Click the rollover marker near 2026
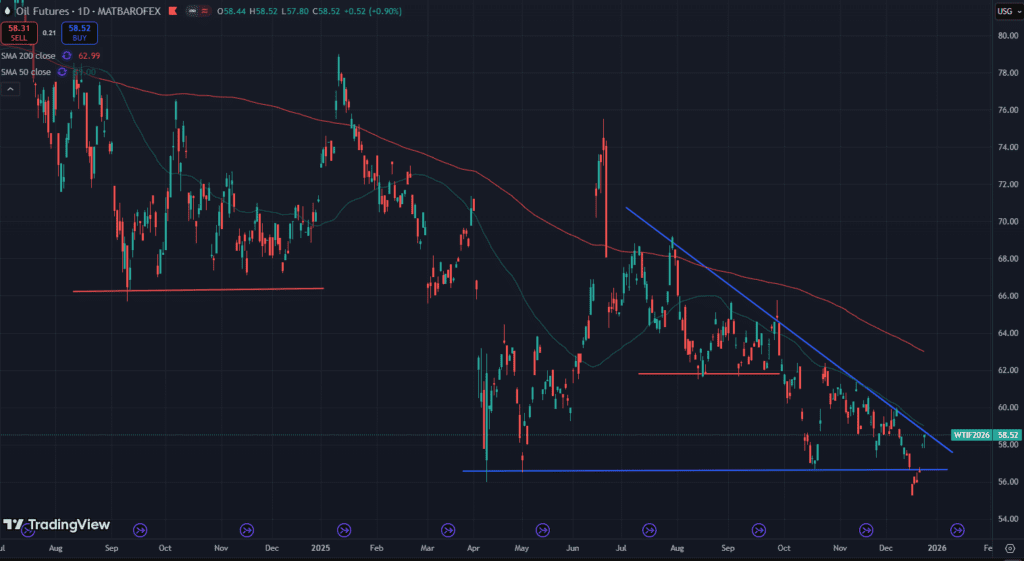The width and height of the screenshot is (1024, 561). pos(957,529)
